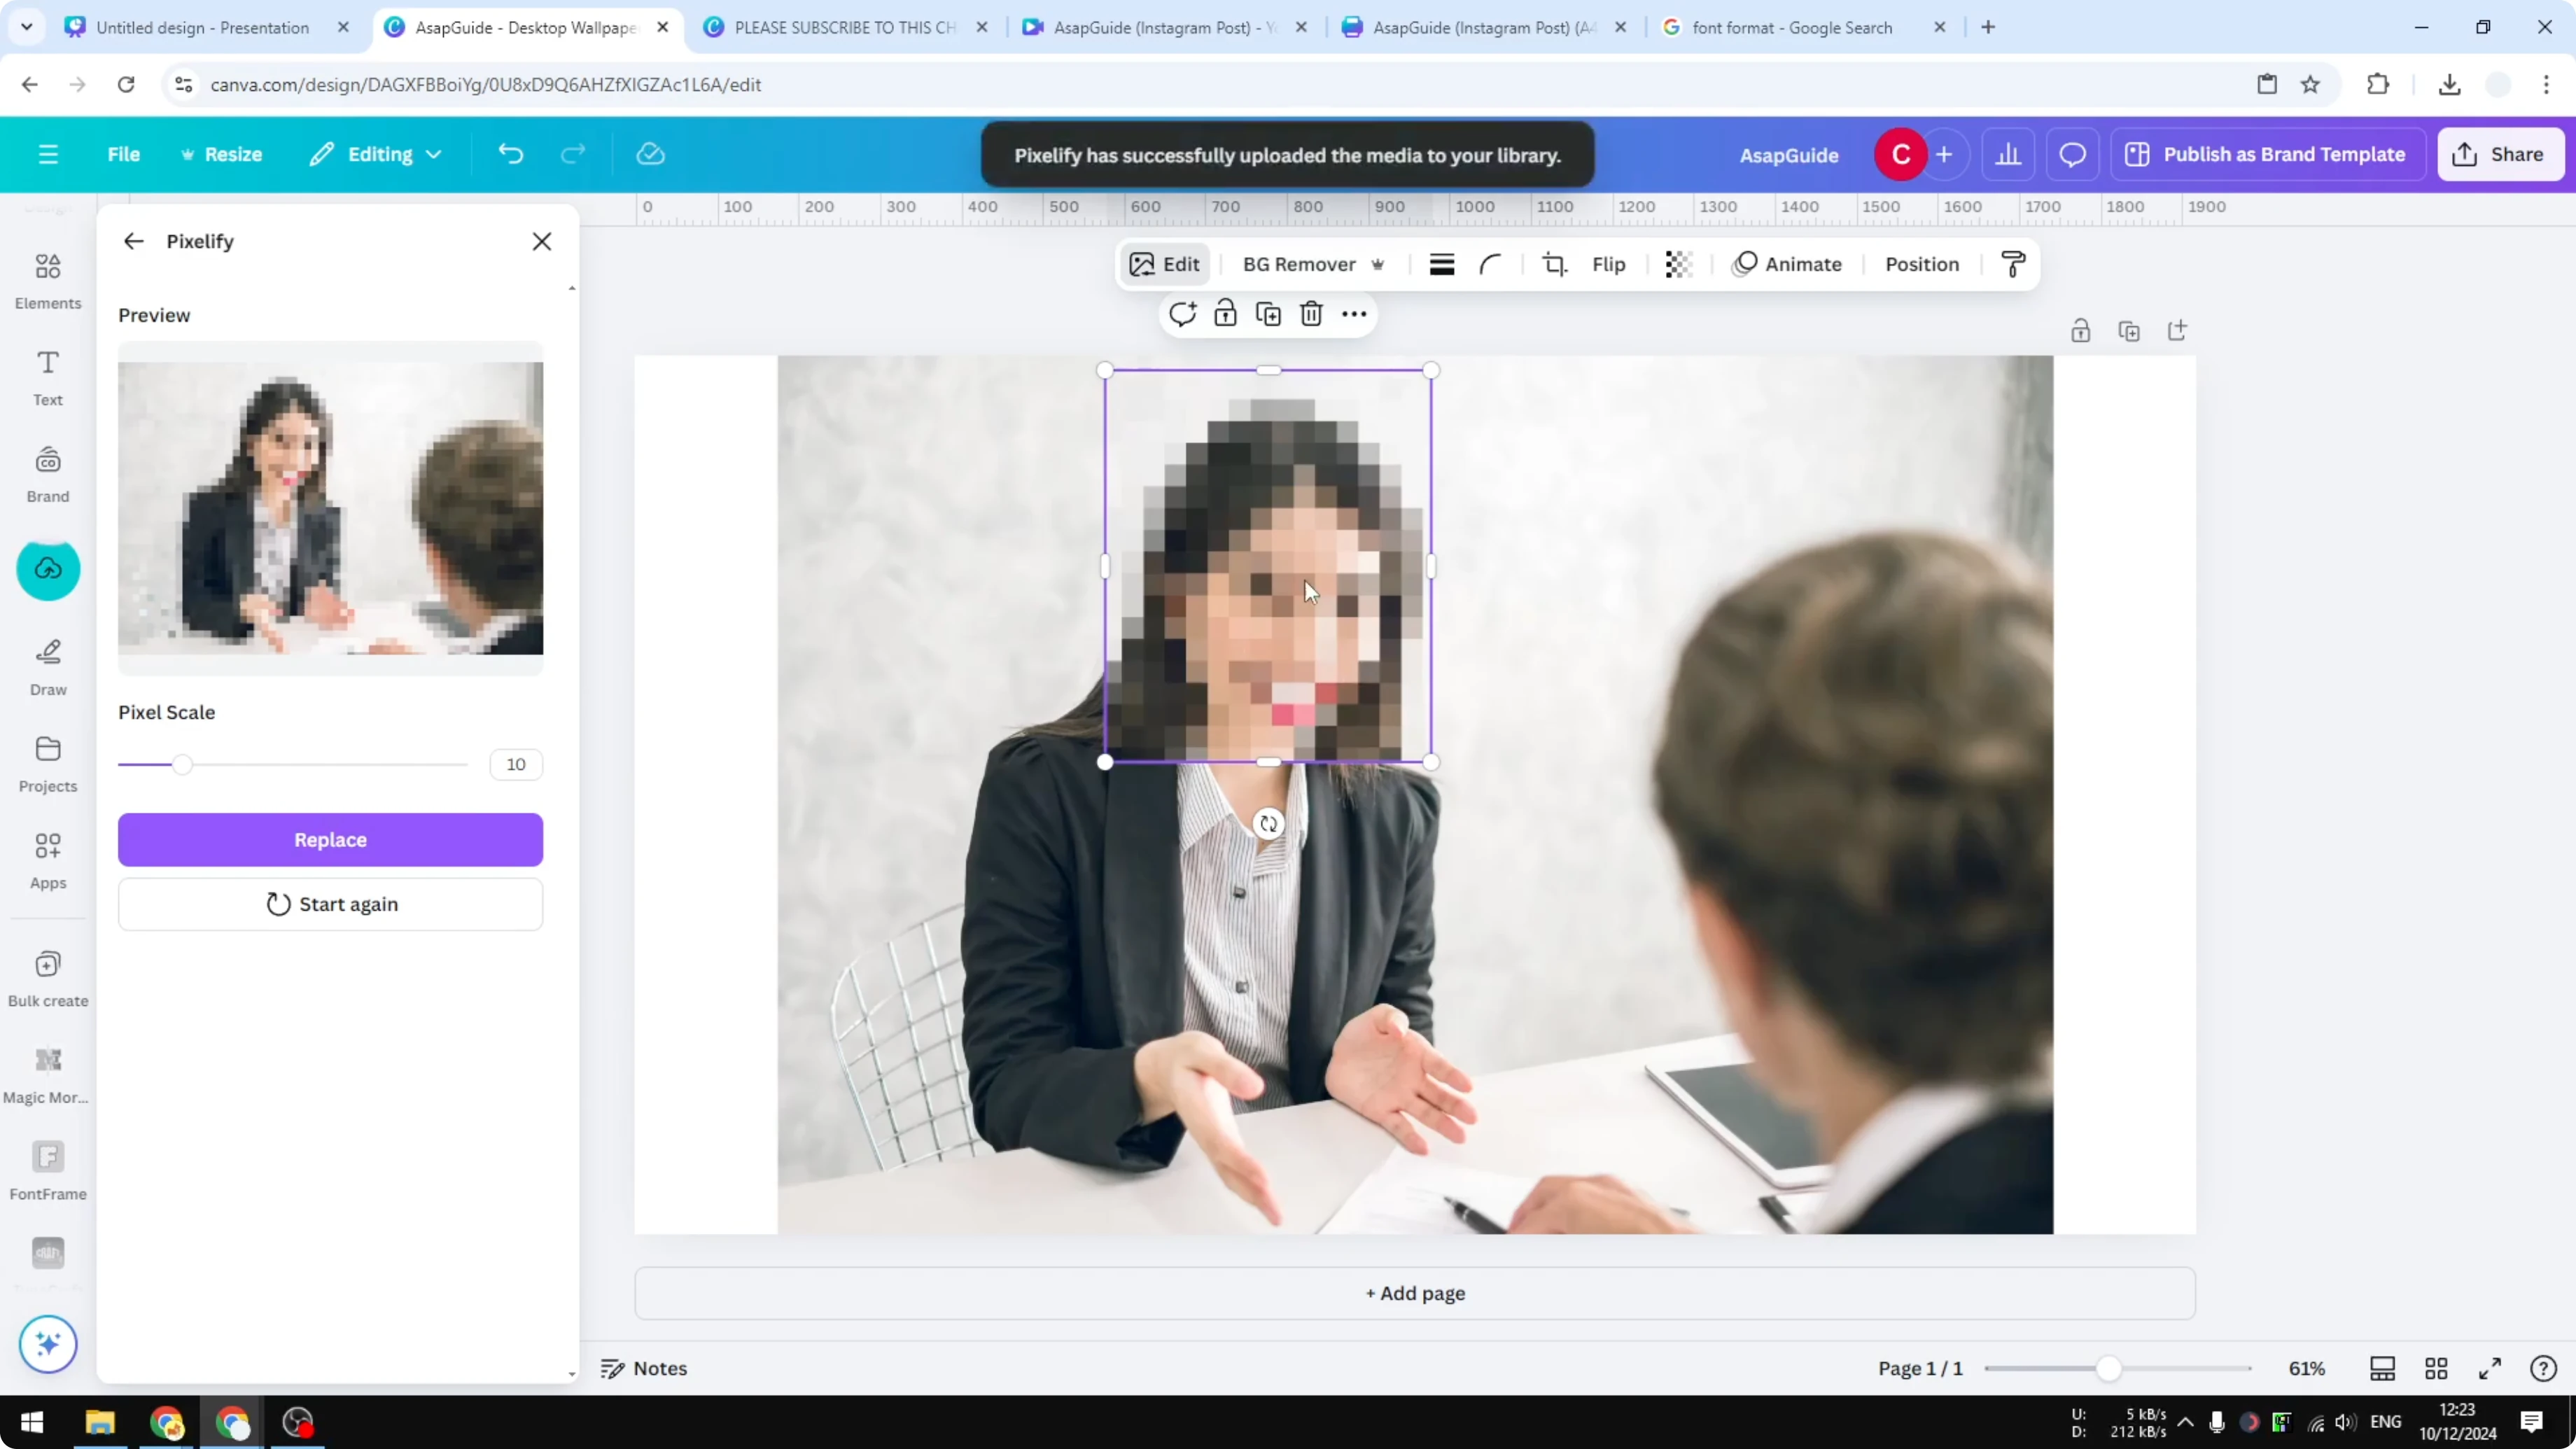Copy the image style with paint roller
Screen dimensions: 2576x1449
click(2013, 264)
